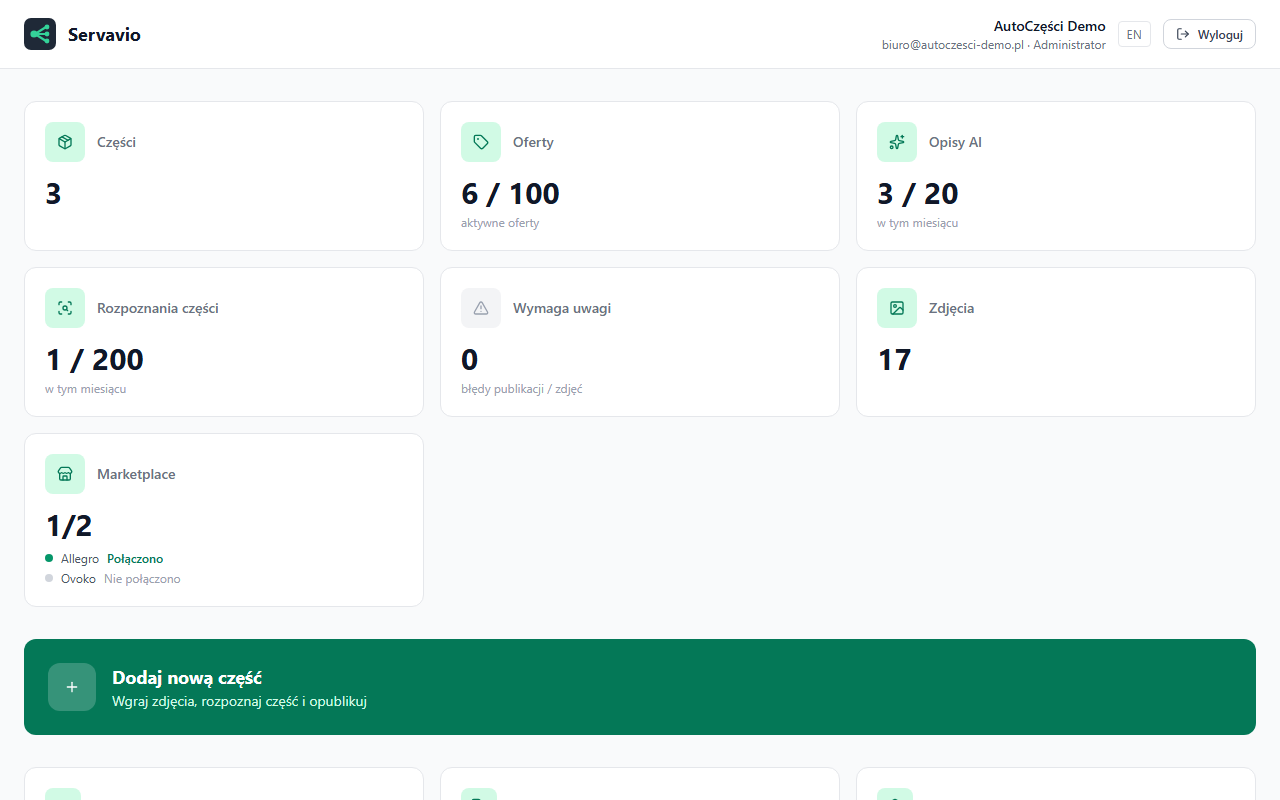The width and height of the screenshot is (1280, 800).
Task: Log out with the Wyloguj button
Action: (1209, 34)
